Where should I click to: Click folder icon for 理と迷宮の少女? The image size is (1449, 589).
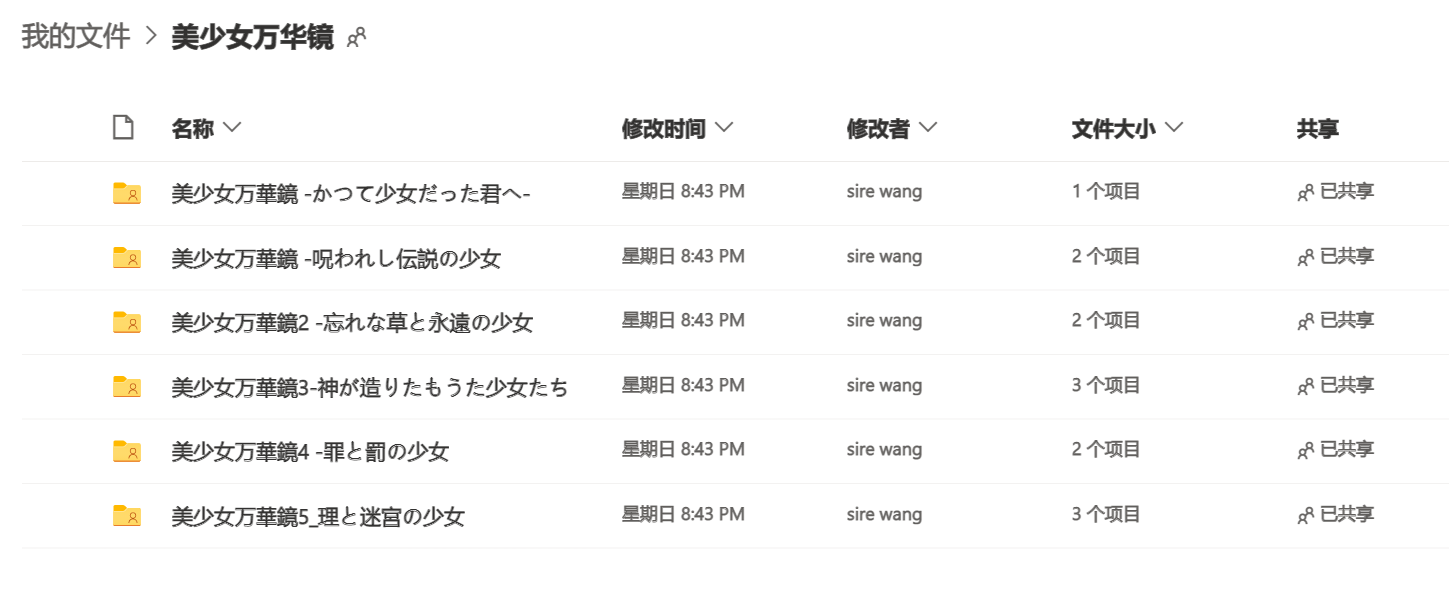coord(127,516)
